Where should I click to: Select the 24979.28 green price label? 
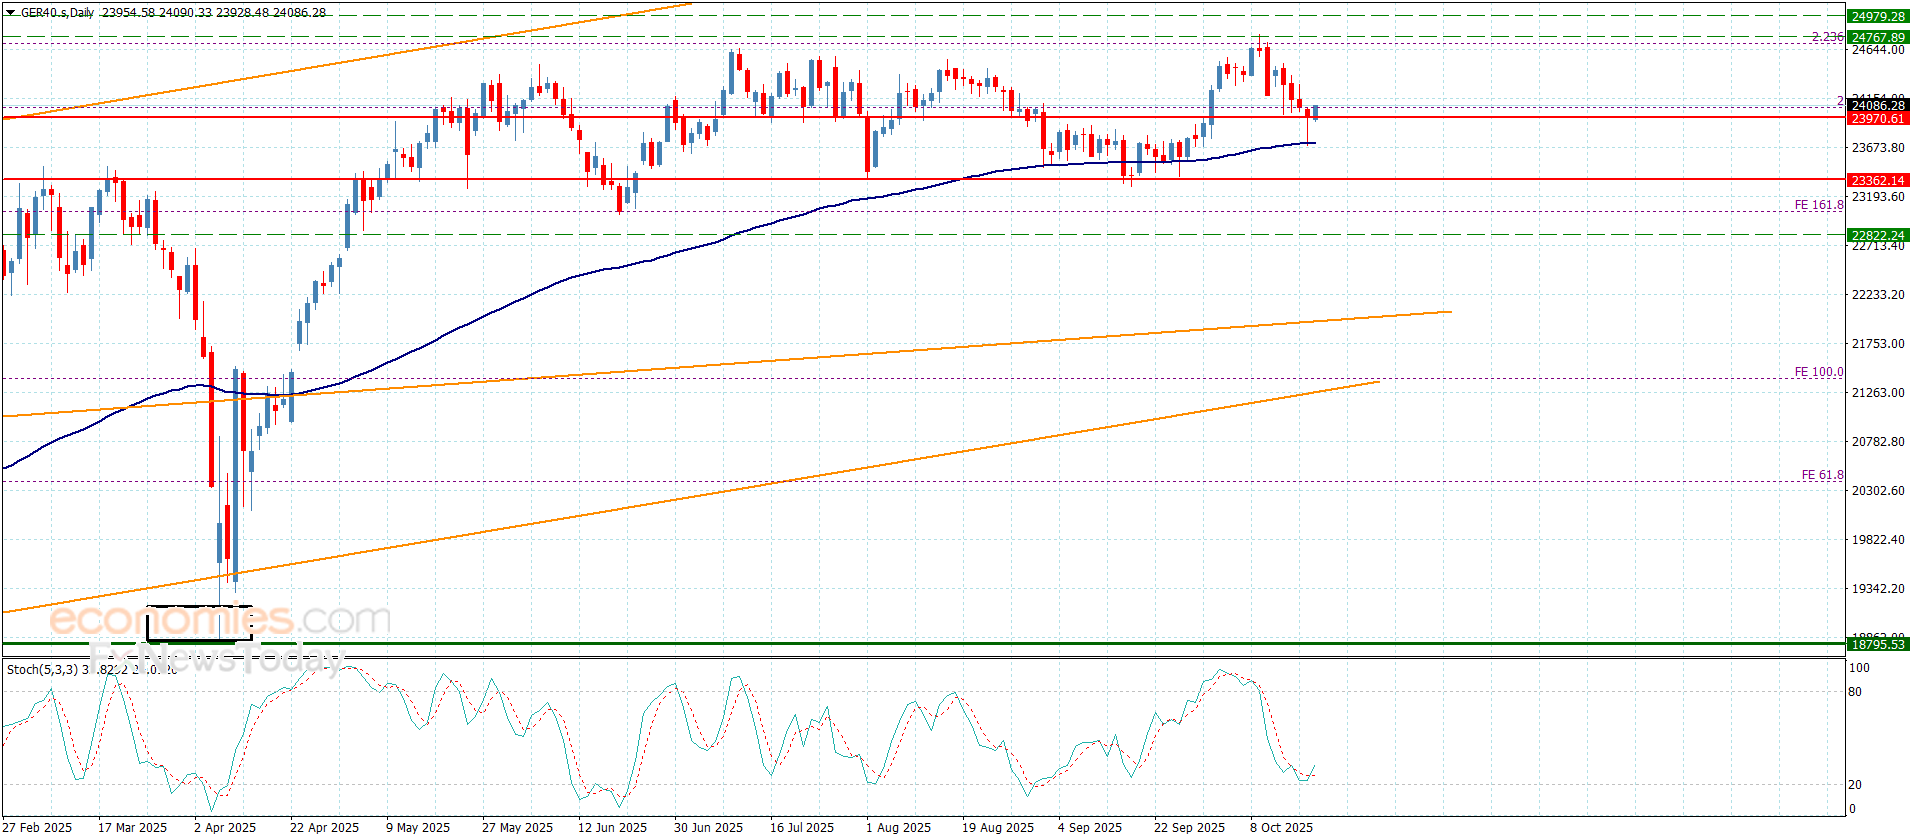[1877, 16]
